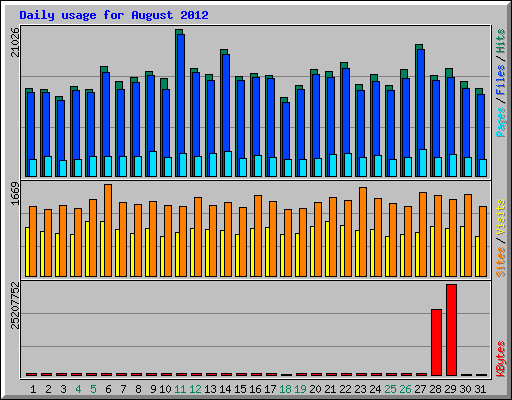Click the tallest orange bar on day 6
This screenshot has width=512, height=400.
click(x=108, y=230)
